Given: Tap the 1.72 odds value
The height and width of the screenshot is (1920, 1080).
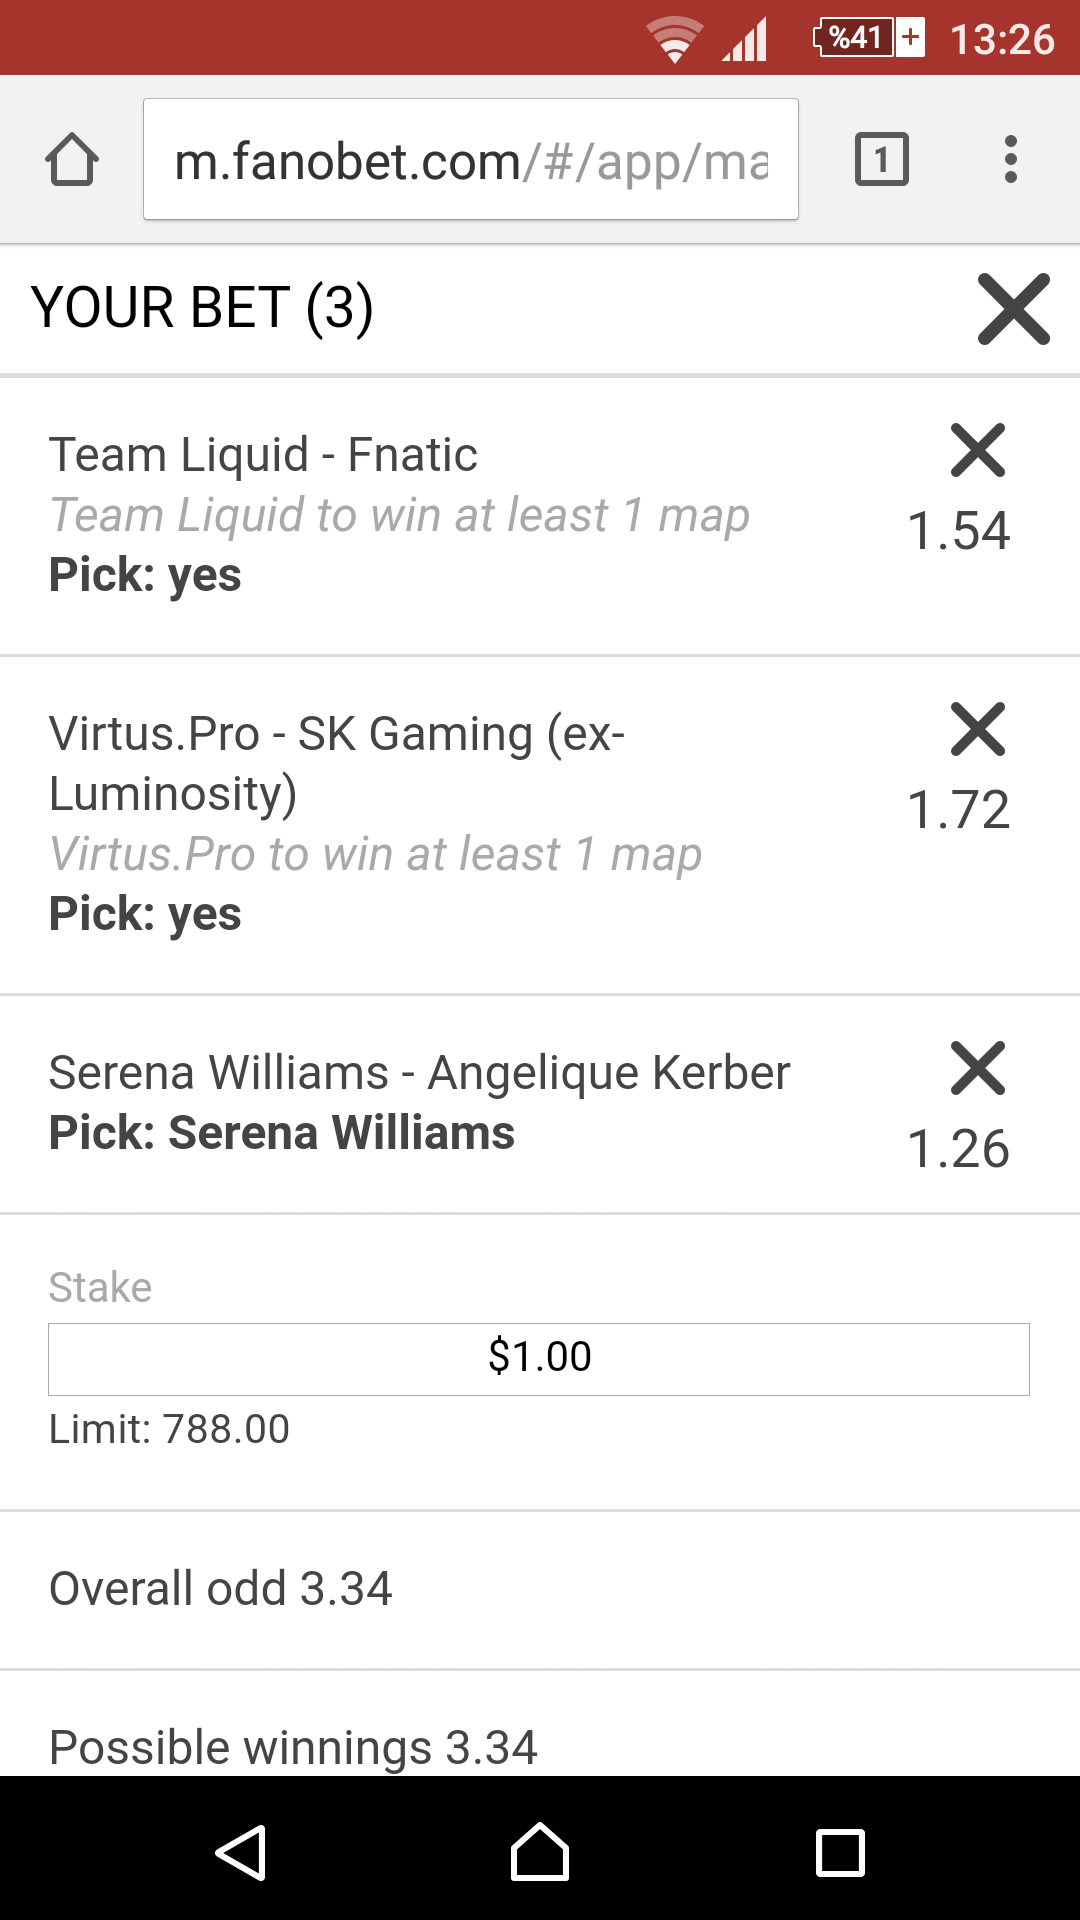Looking at the screenshot, I should 958,809.
